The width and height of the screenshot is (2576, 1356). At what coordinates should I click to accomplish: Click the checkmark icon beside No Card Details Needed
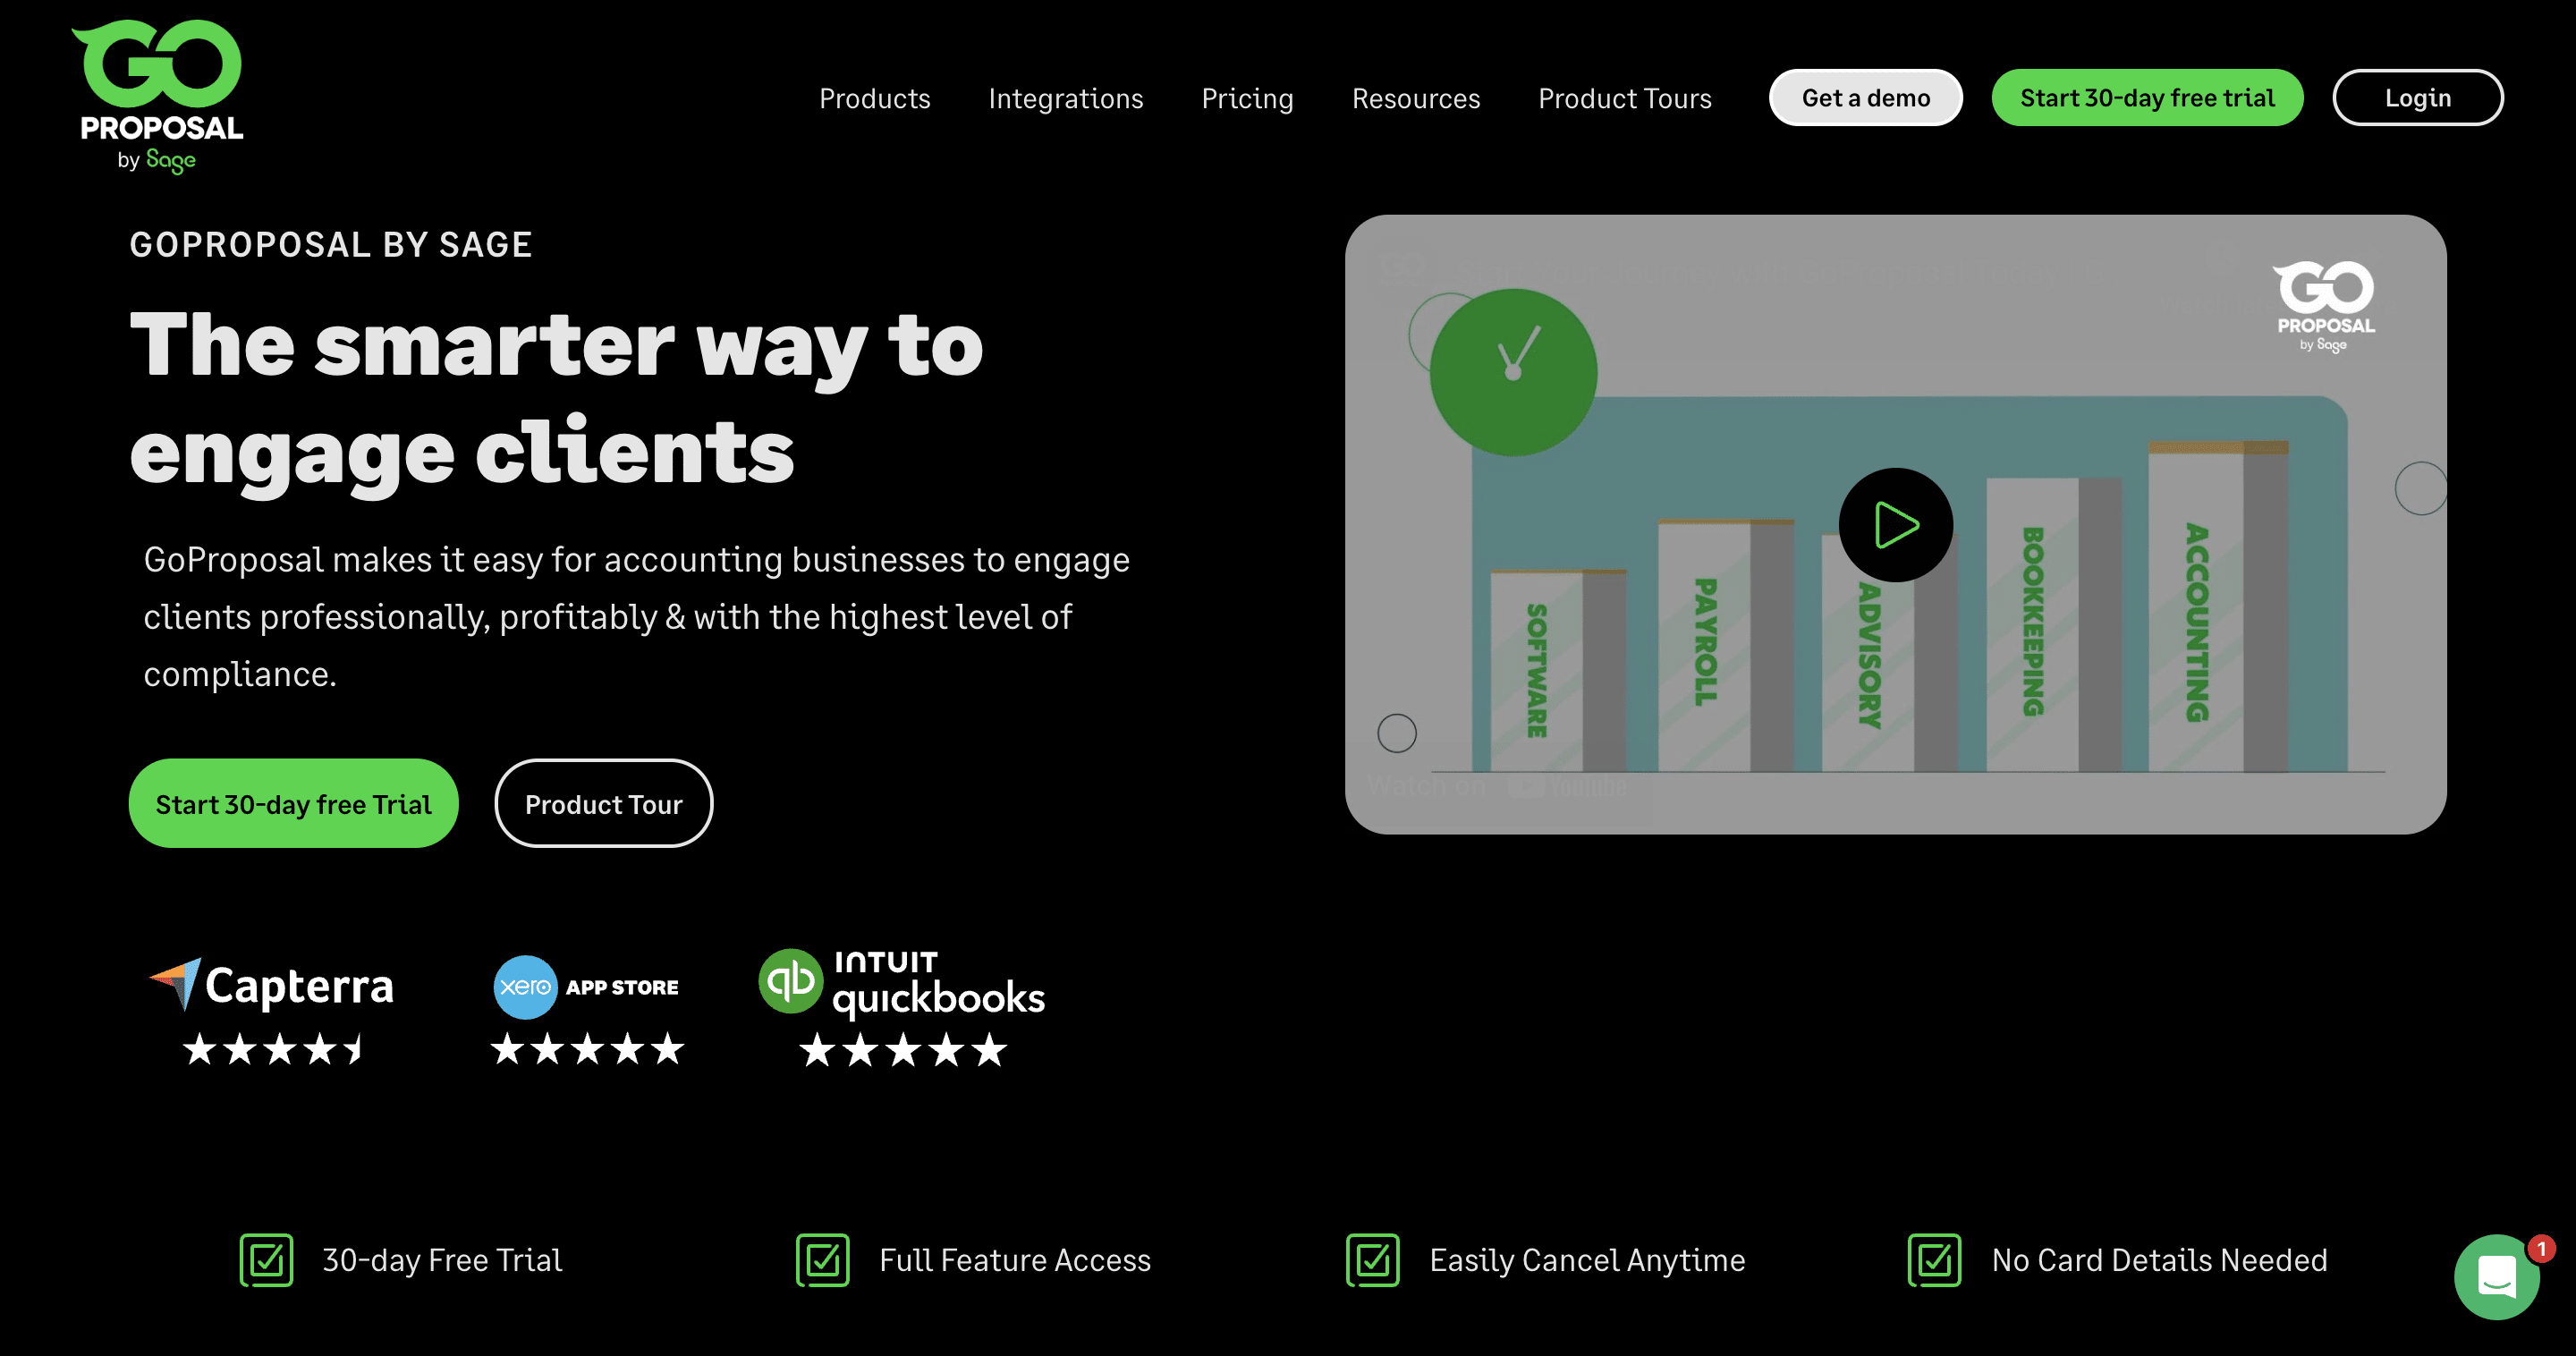[x=1934, y=1260]
